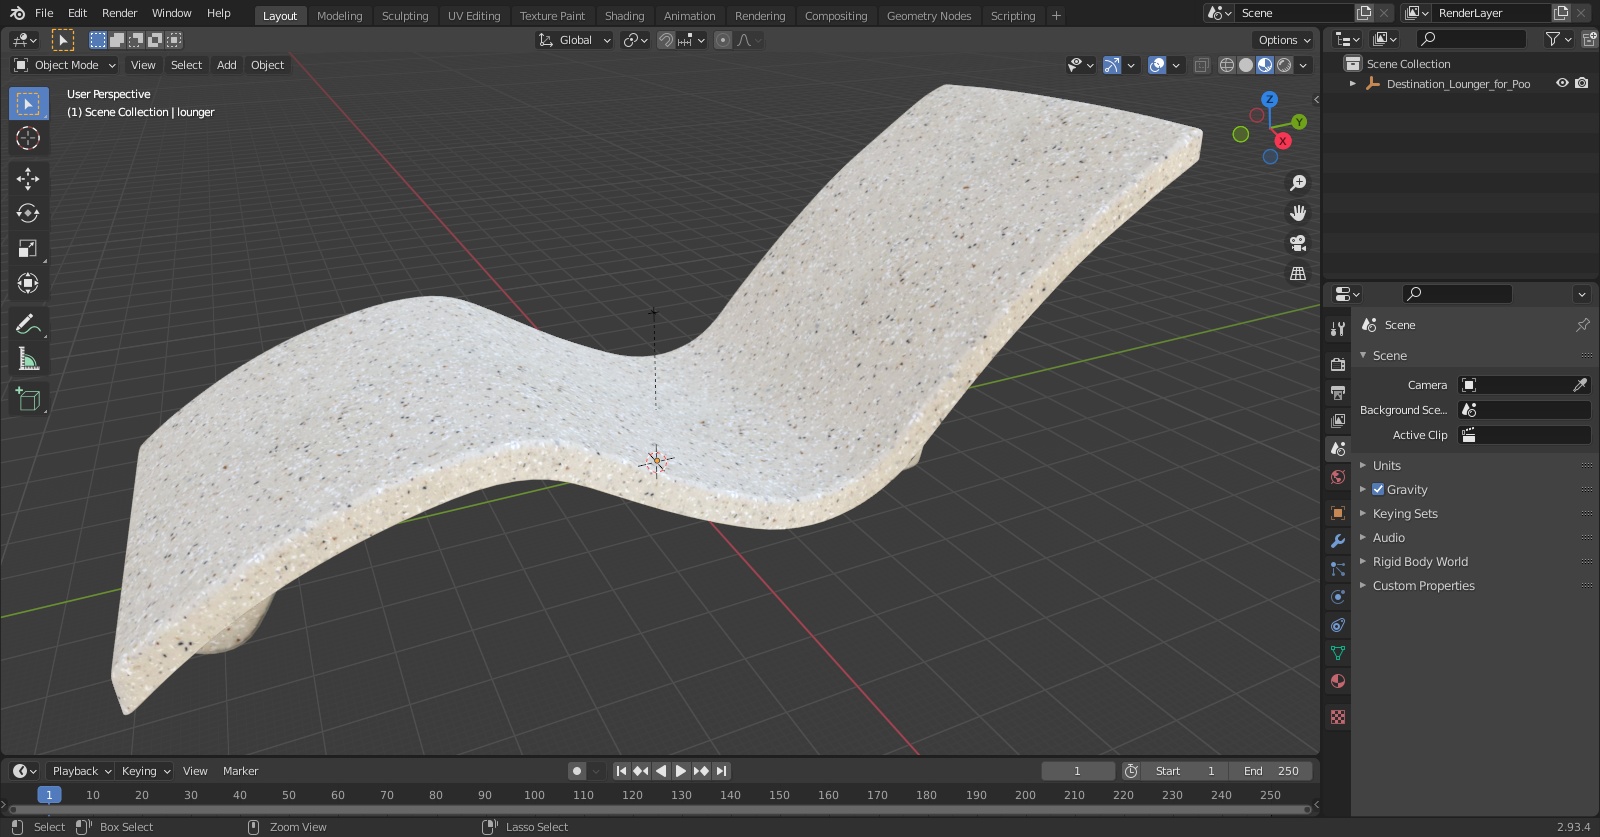Jump to the timeline end frame
Viewport: 1600px width, 837px height.
pos(721,771)
